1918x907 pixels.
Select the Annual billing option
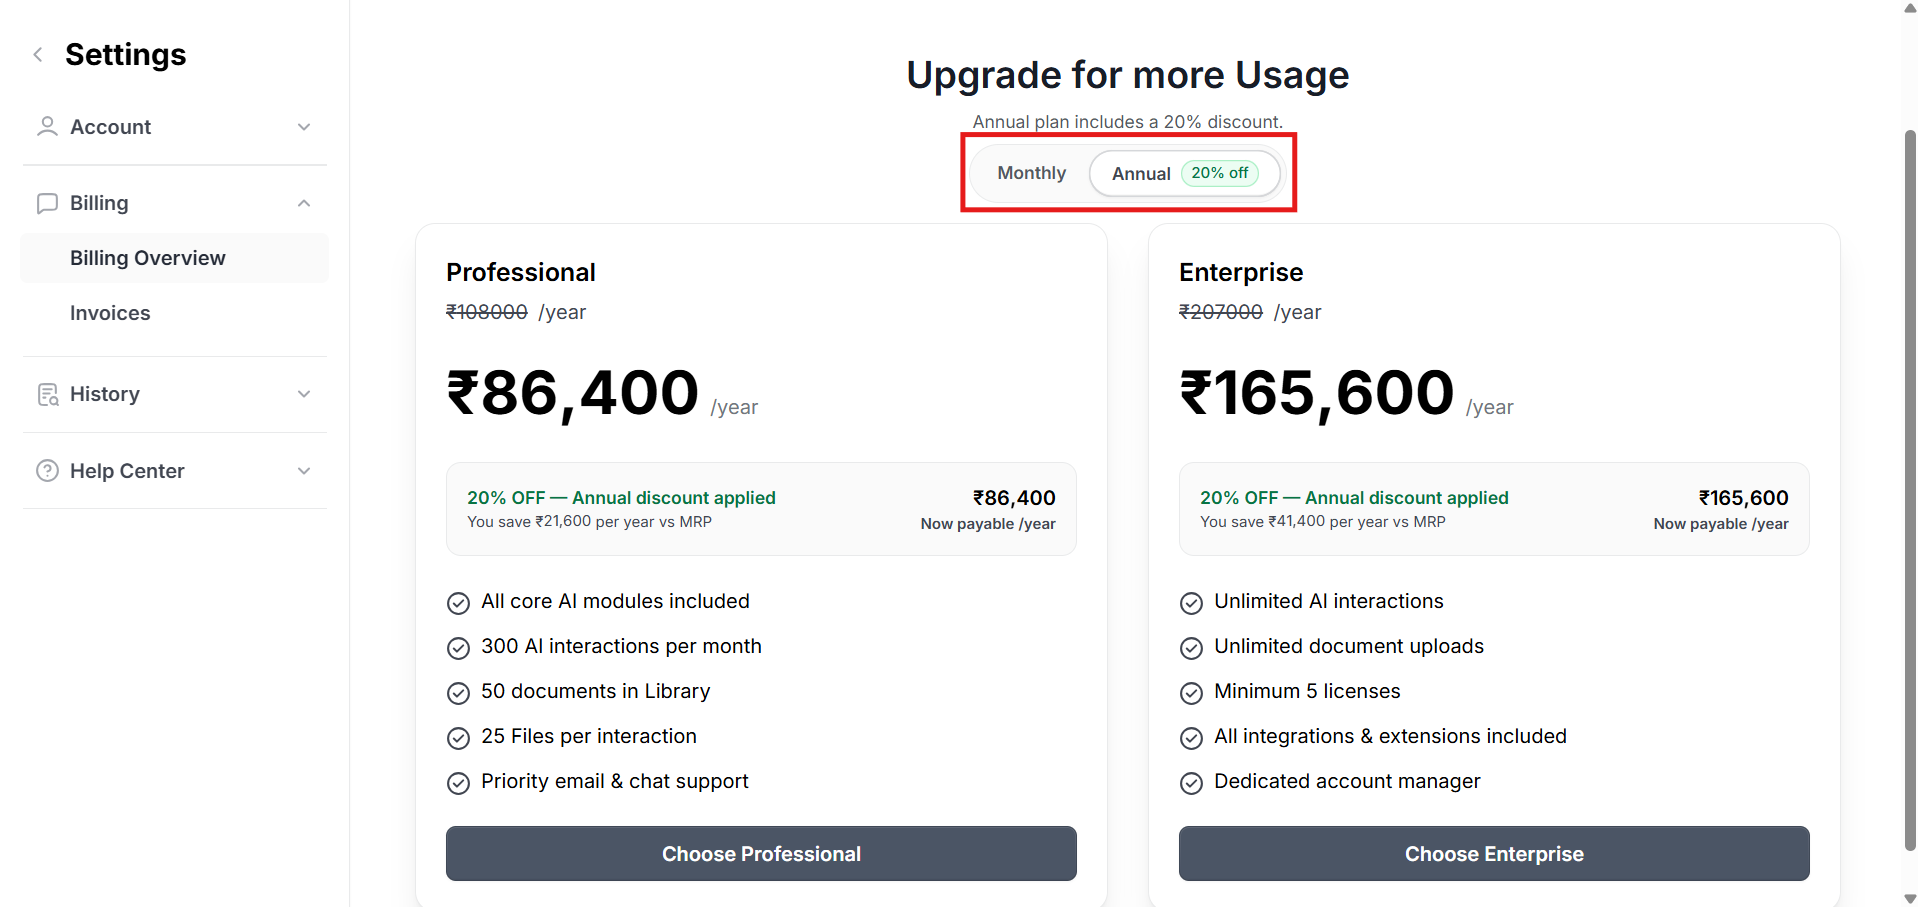coord(1141,174)
